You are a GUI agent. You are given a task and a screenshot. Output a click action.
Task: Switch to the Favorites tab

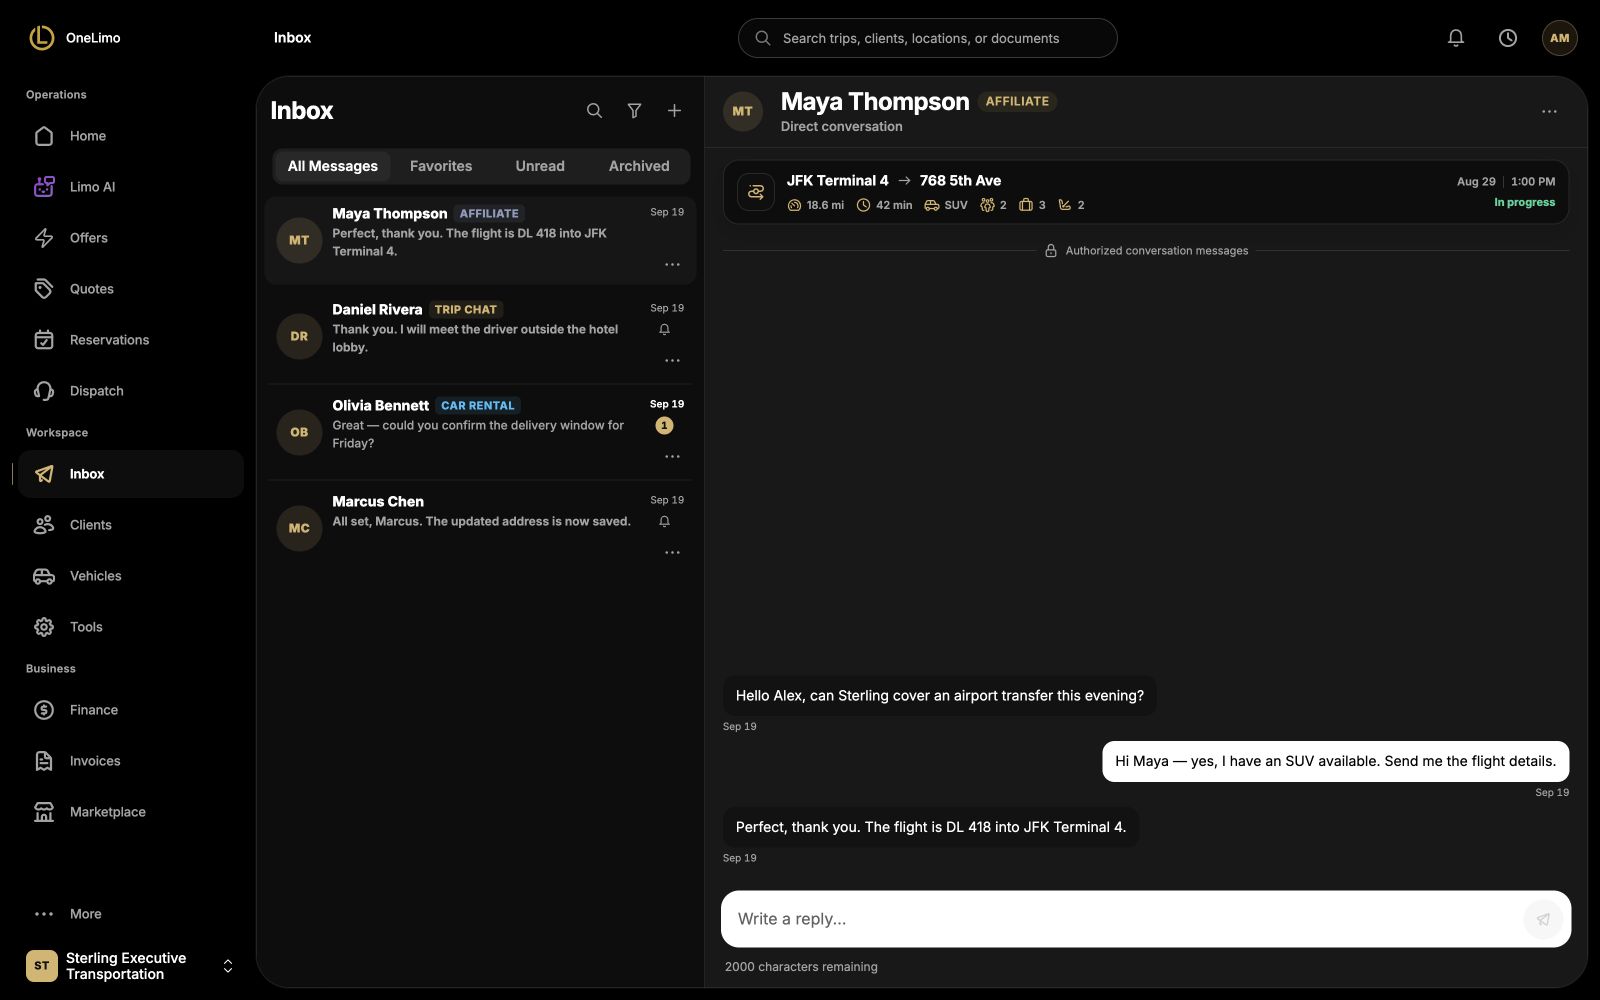pos(441,166)
